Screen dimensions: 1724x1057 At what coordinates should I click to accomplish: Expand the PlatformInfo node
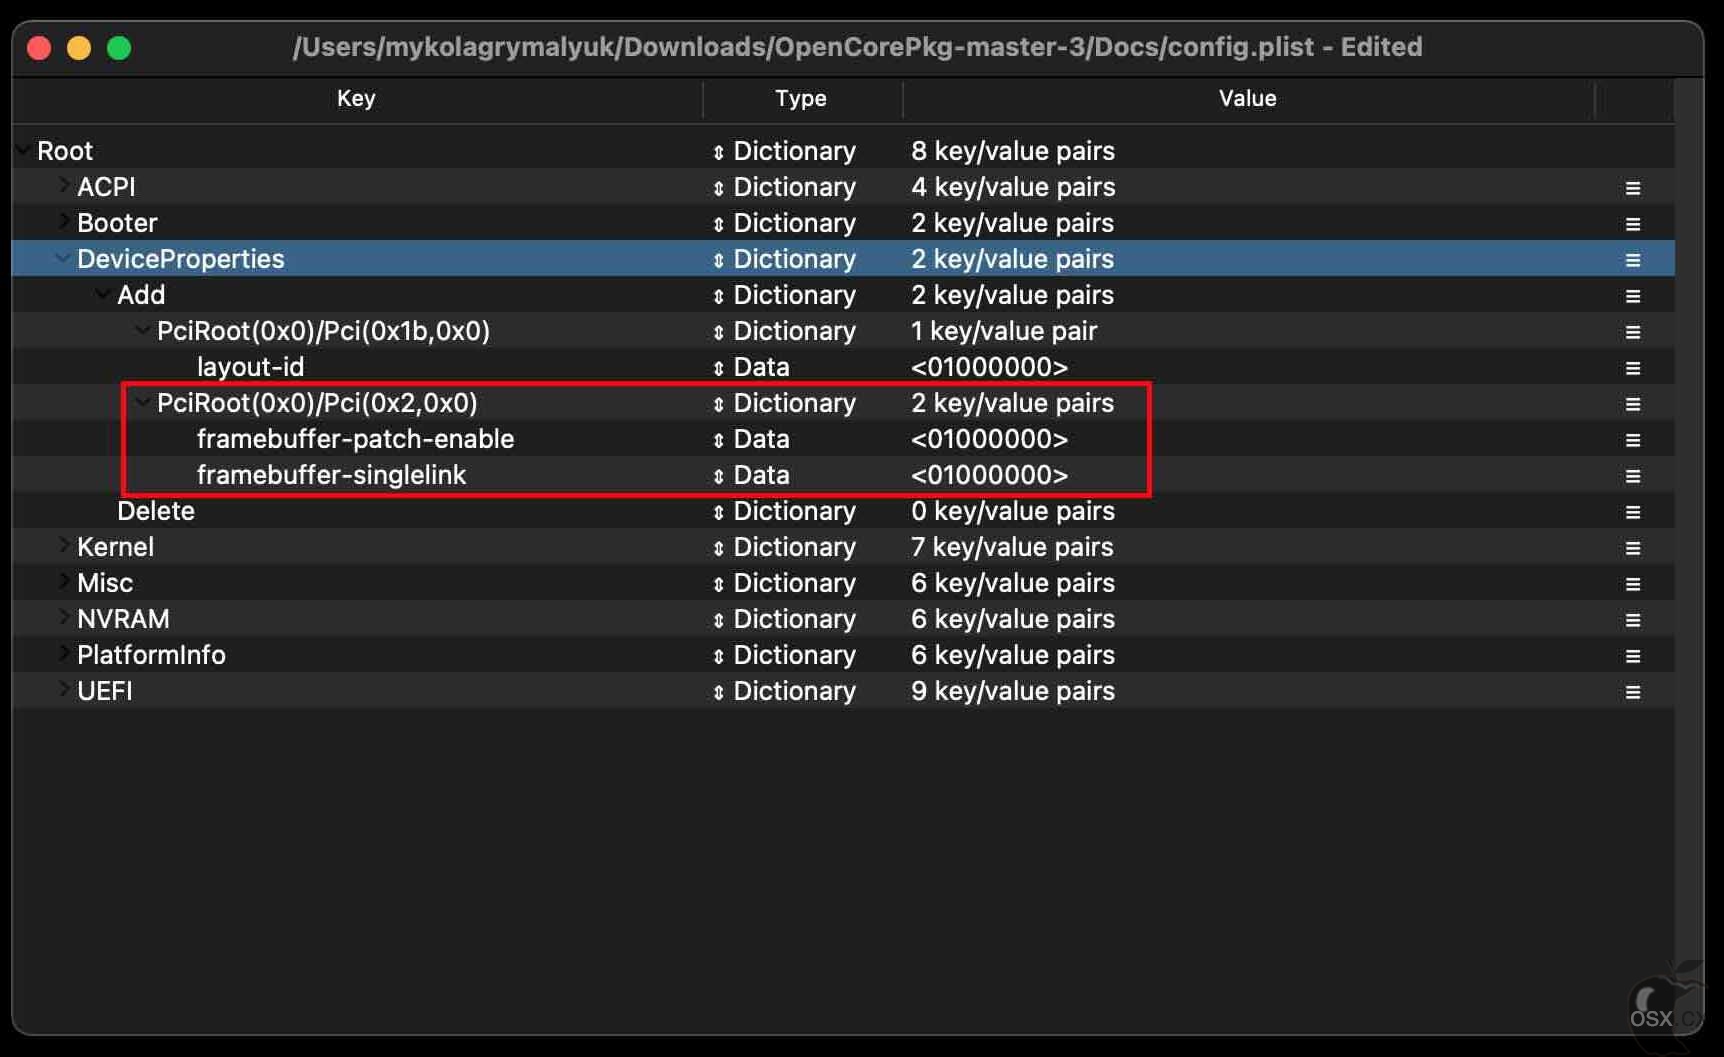click(x=63, y=653)
